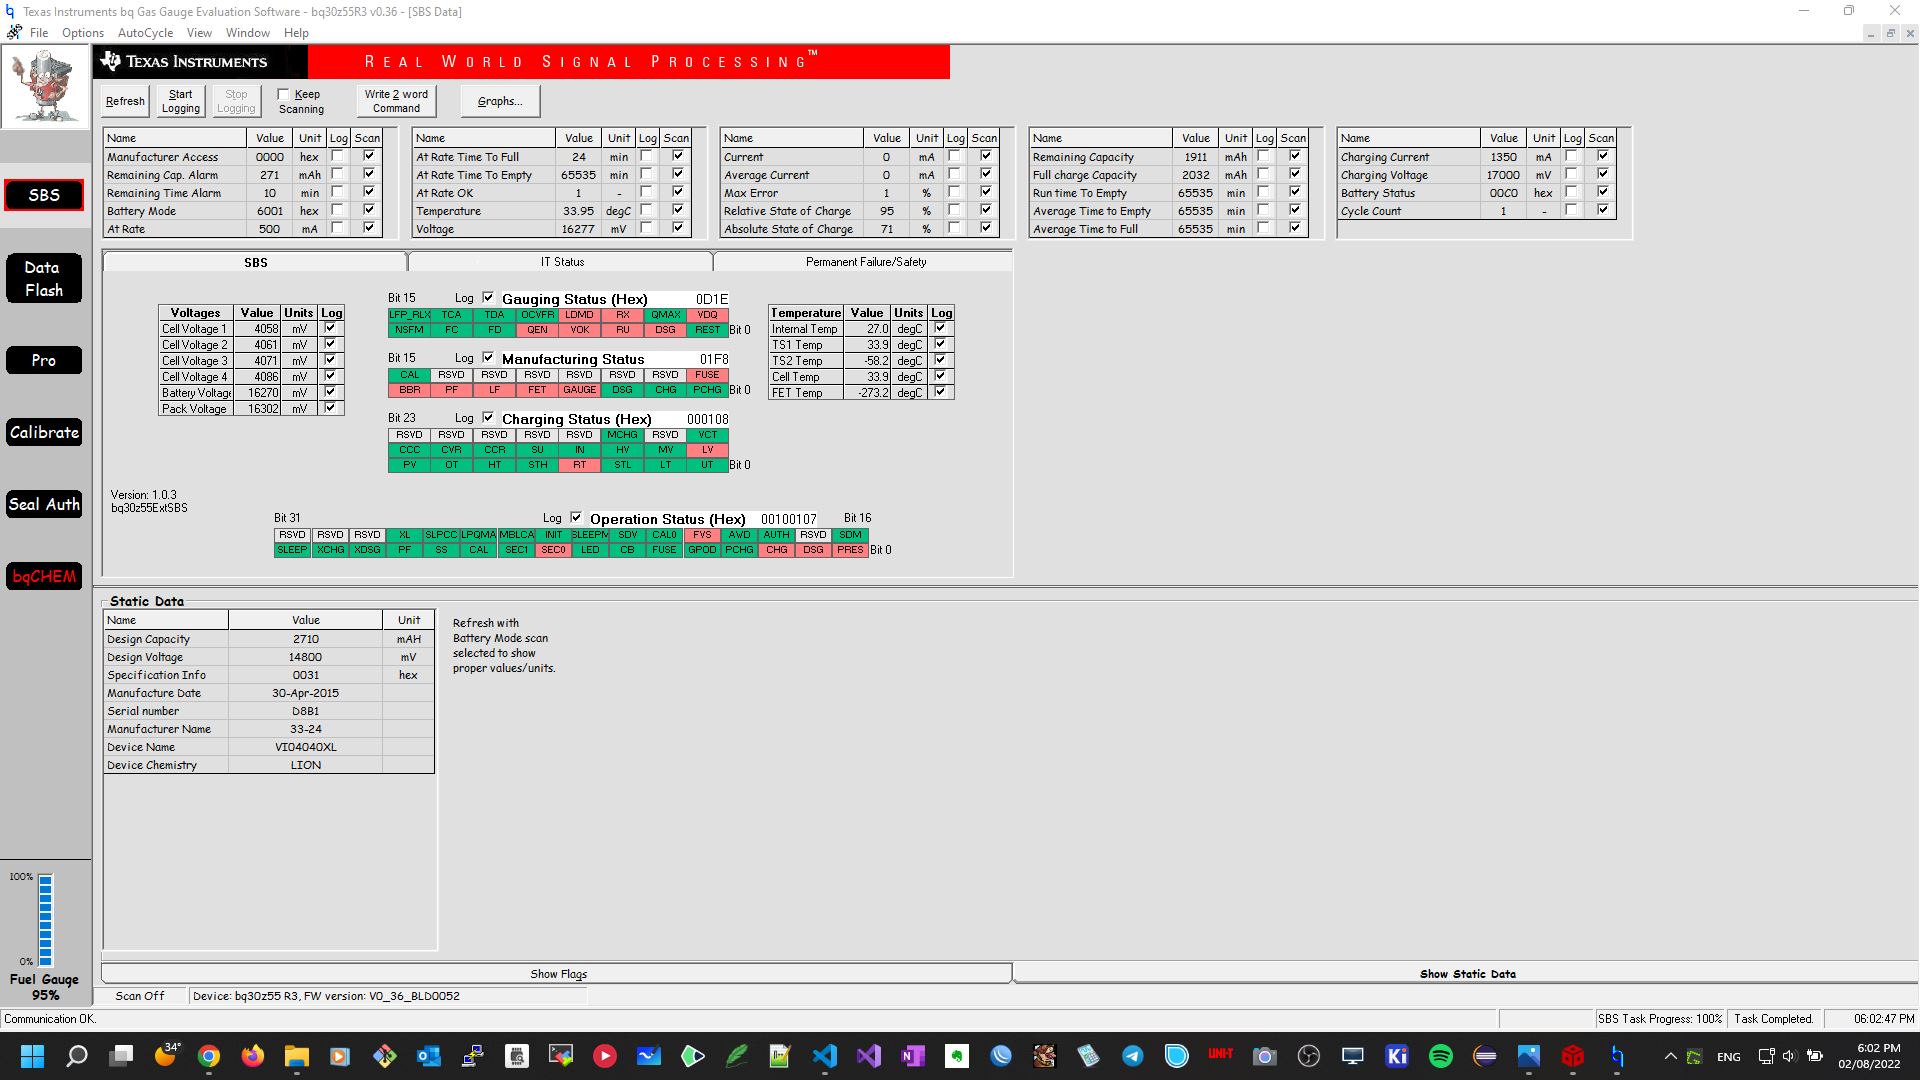Click the Start Logging button
Screen dimensions: 1920x1080
(179, 100)
